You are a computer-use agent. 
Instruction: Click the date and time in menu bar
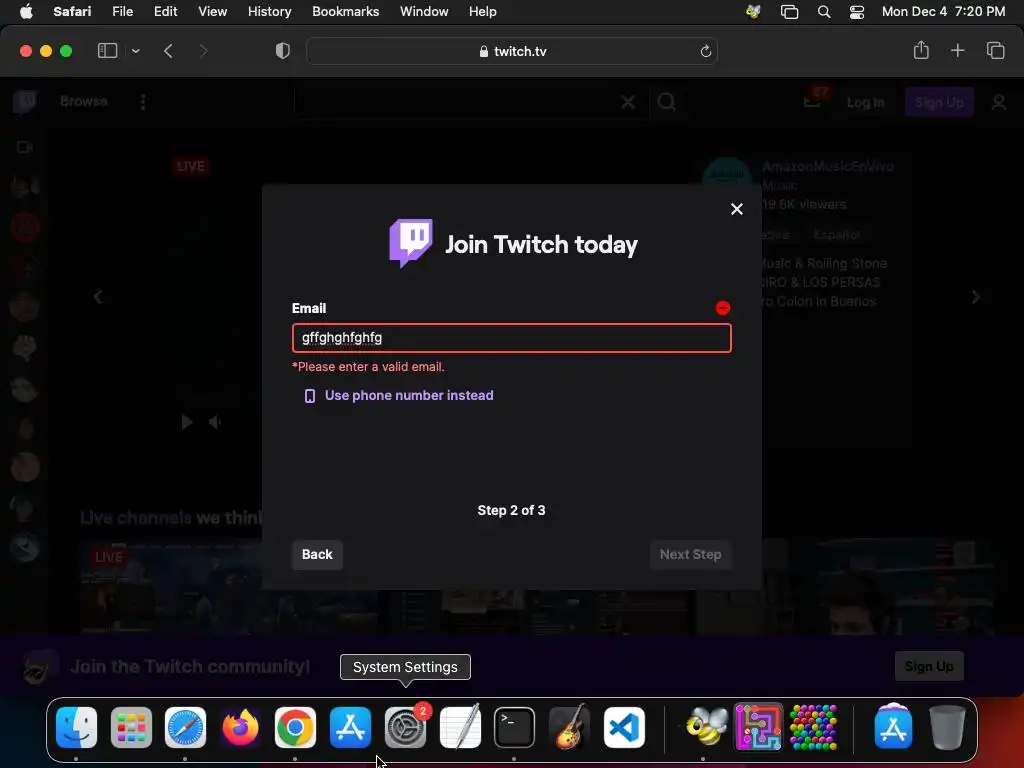click(943, 12)
